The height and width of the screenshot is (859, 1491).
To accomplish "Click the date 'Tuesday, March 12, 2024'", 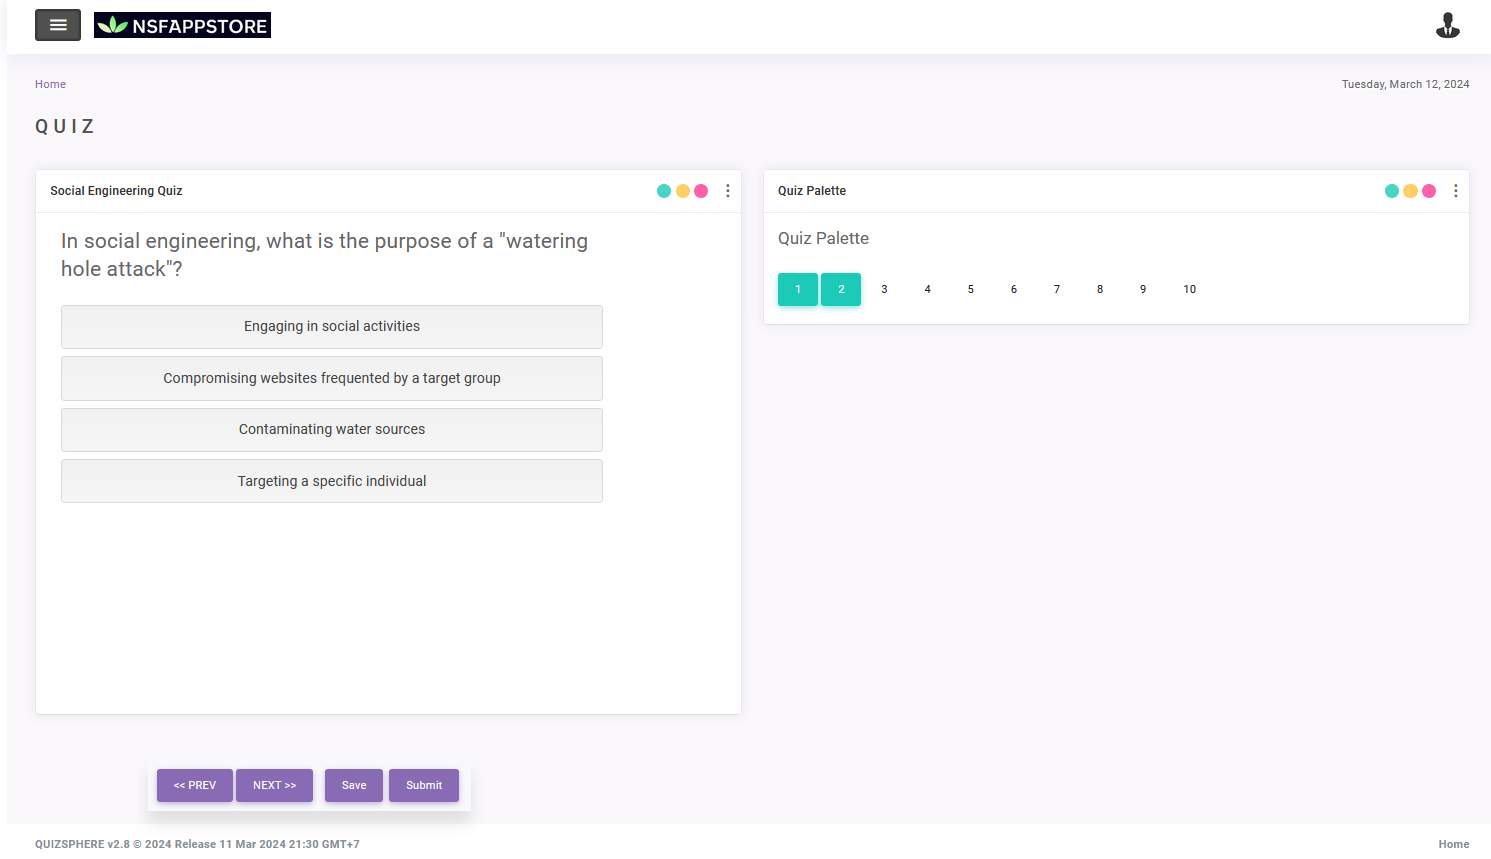I will click(x=1405, y=84).
